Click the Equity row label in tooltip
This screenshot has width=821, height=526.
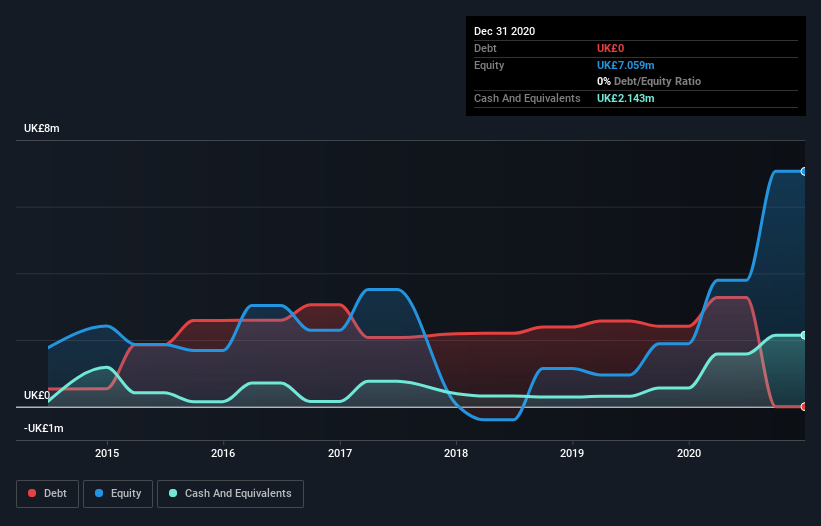click(x=489, y=65)
